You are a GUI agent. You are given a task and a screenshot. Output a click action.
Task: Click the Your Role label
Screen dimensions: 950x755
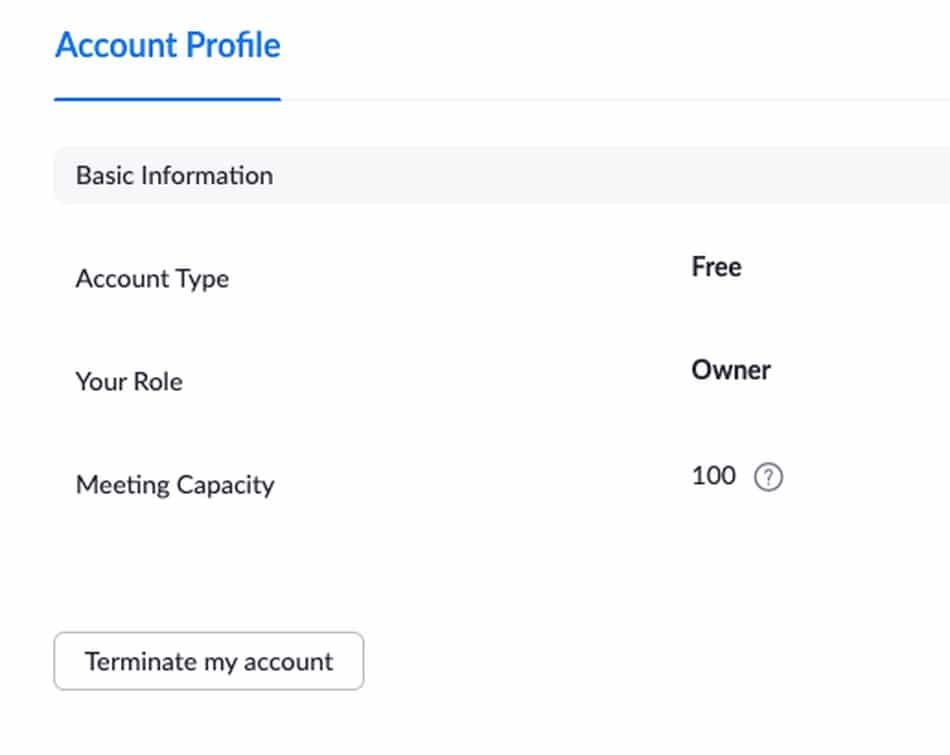point(129,381)
